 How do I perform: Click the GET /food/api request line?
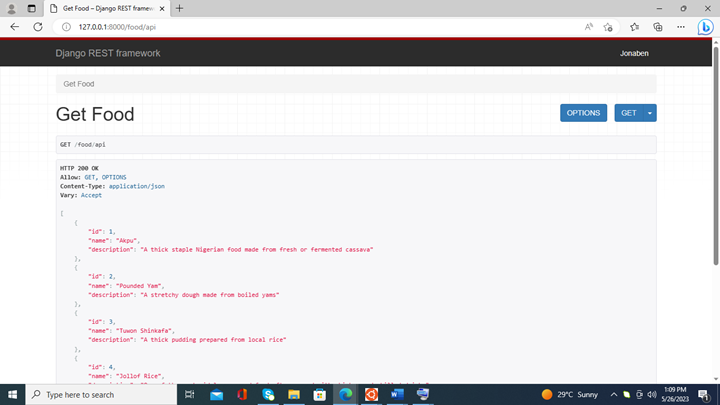(83, 145)
